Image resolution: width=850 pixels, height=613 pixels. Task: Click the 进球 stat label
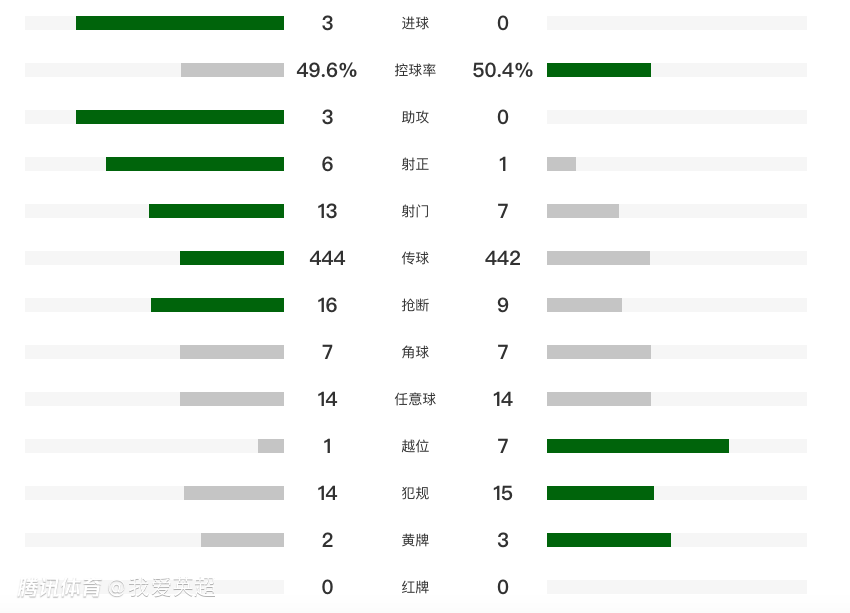coord(415,23)
